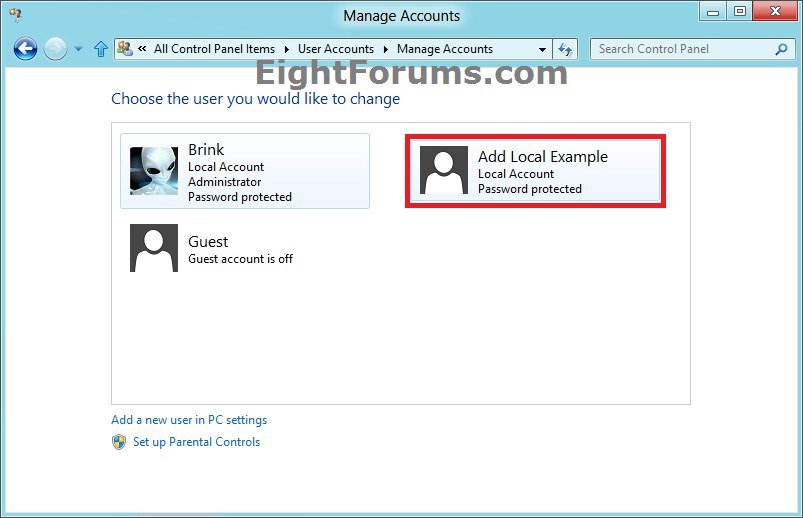The image size is (803, 518).
Task: Click Add a new user in PC settings
Action: coord(189,420)
